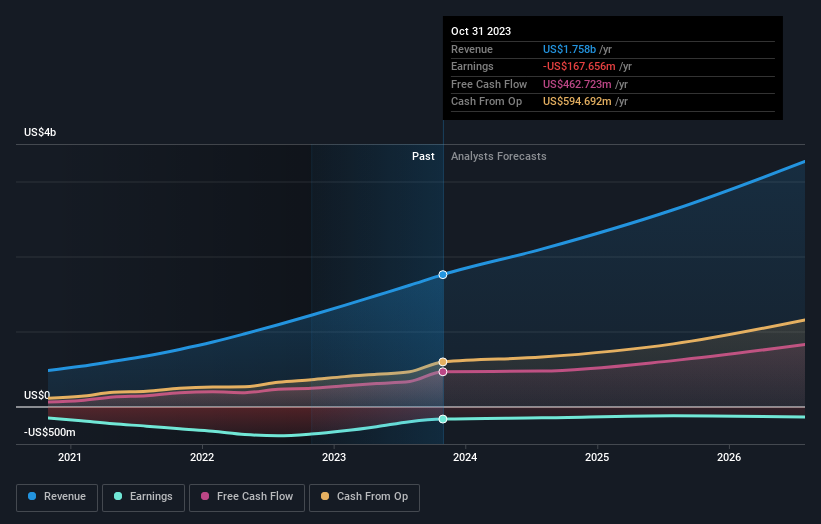Click the 2022 axis label
Viewport: 821px width, 524px height.
(x=202, y=457)
